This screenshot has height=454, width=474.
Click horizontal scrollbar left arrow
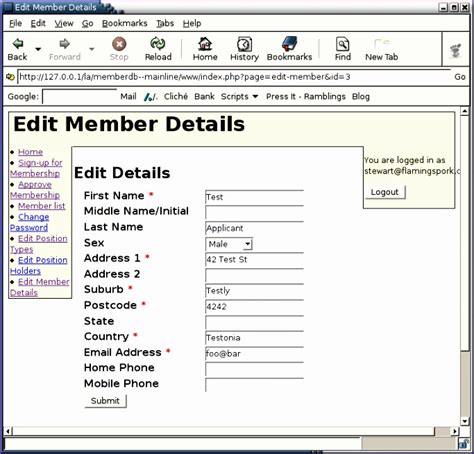point(8,431)
